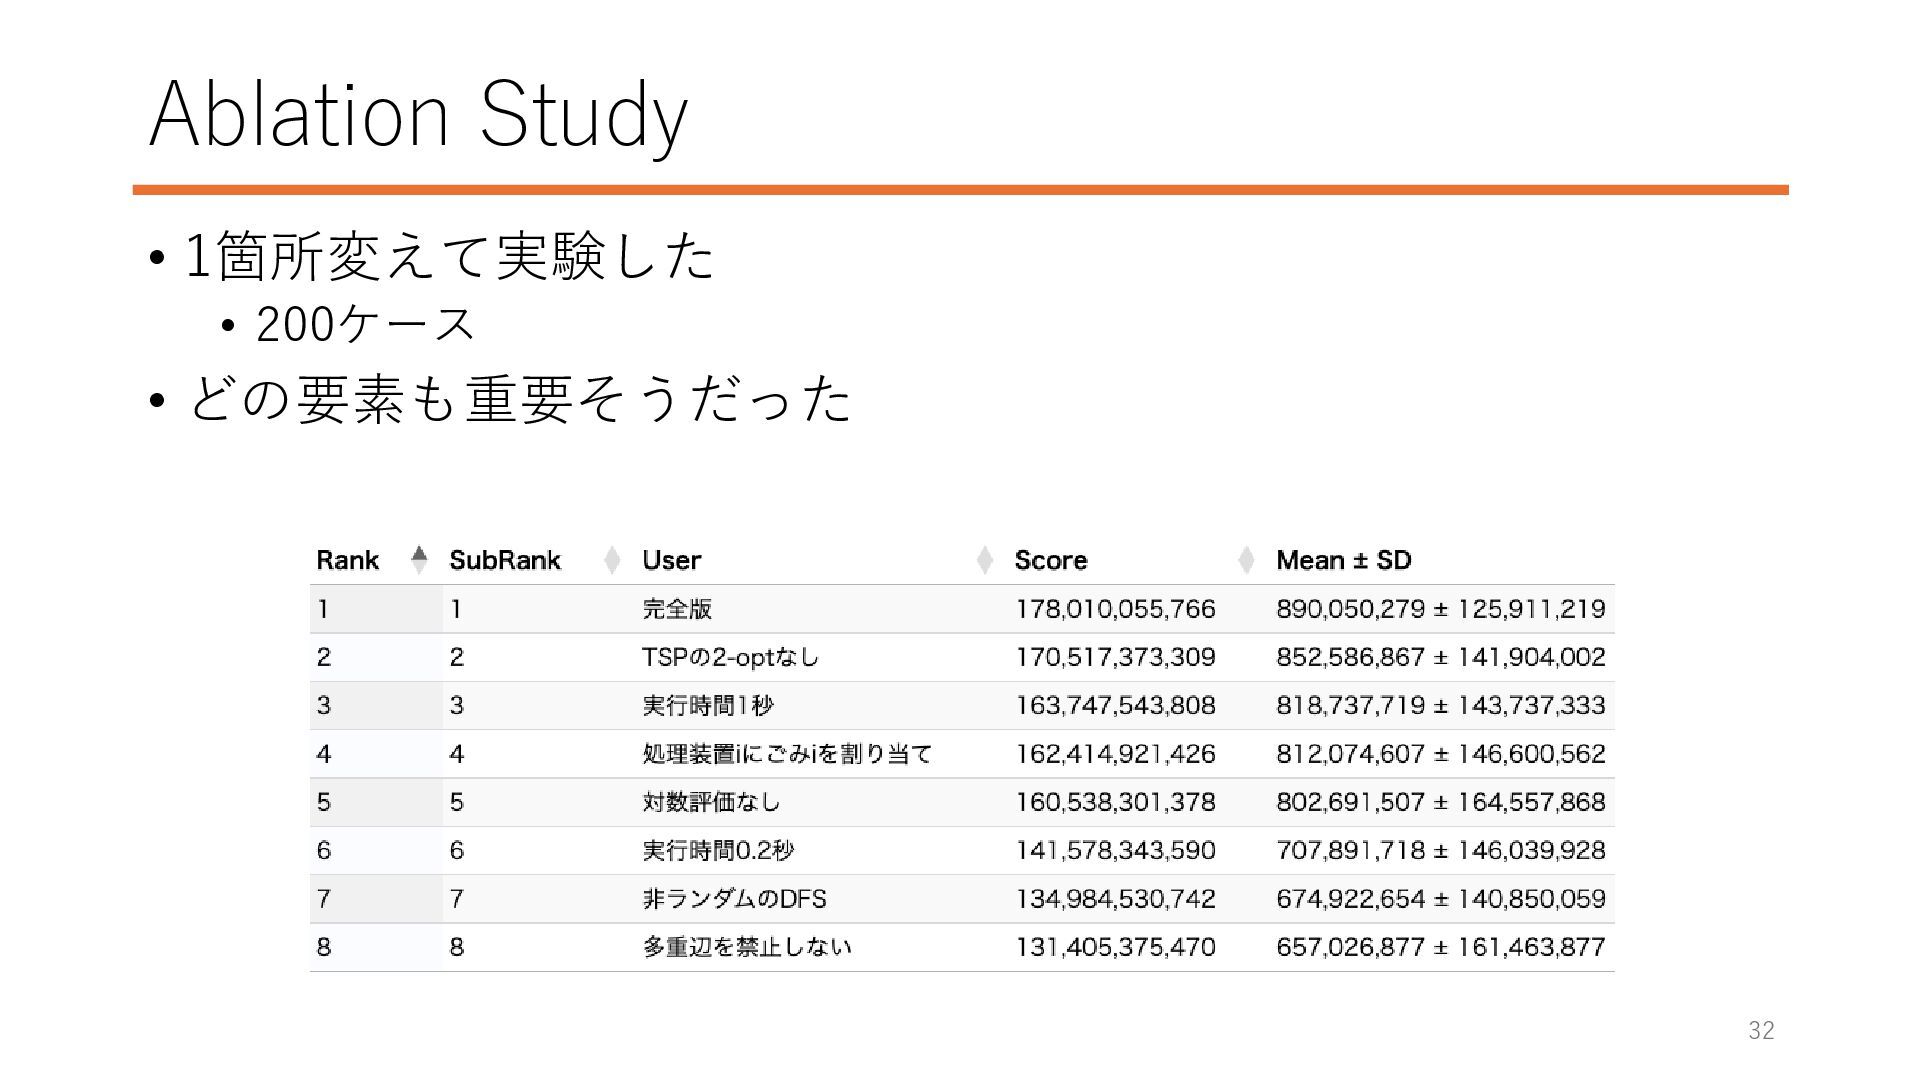Select the Rank column header
1920x1080 pixels.
click(x=347, y=560)
